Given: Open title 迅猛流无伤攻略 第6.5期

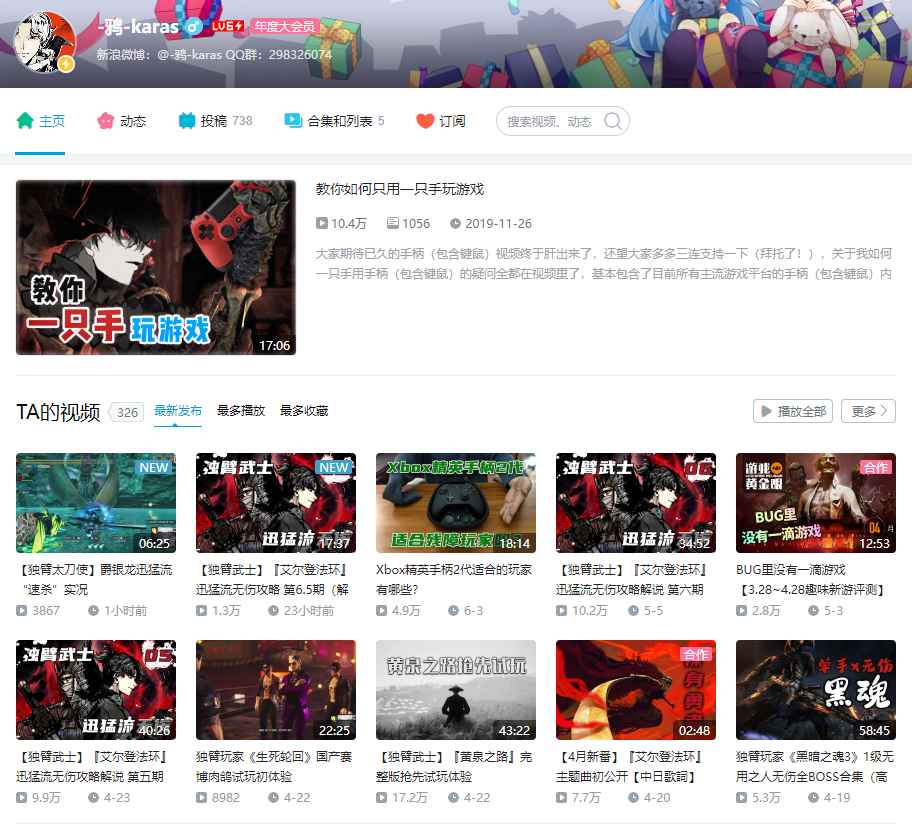Looking at the screenshot, I should coord(273,579).
